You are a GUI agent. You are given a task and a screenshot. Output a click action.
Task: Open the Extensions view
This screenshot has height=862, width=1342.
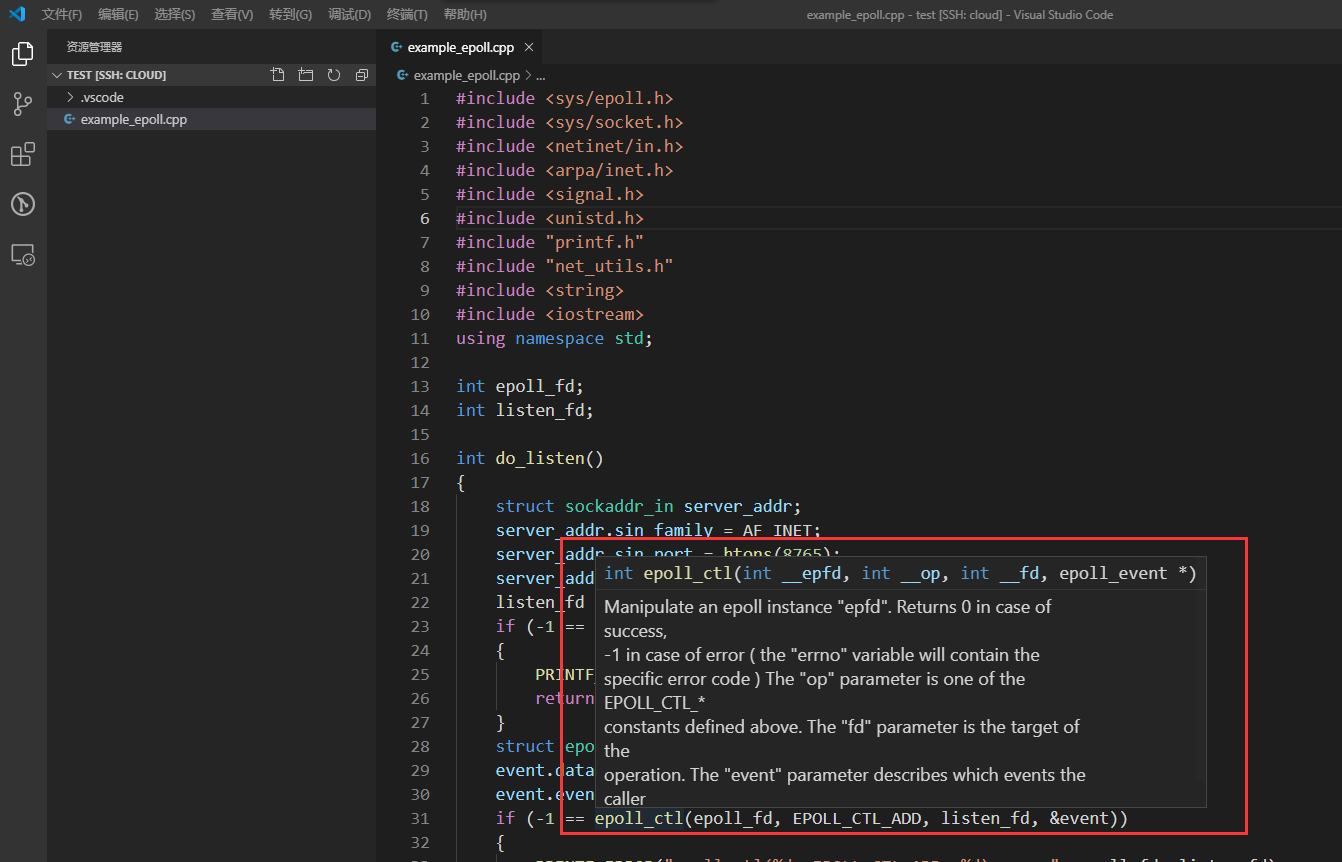point(22,153)
